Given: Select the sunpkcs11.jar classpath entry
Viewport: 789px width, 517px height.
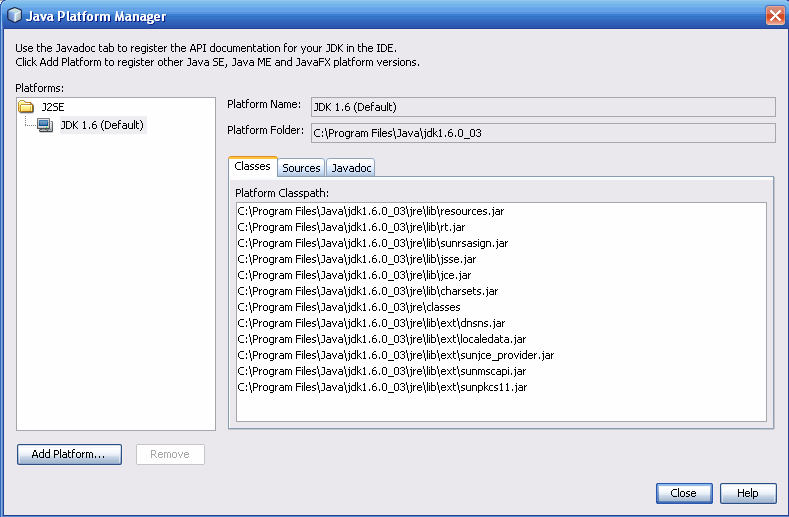Looking at the screenshot, I should click(x=382, y=387).
